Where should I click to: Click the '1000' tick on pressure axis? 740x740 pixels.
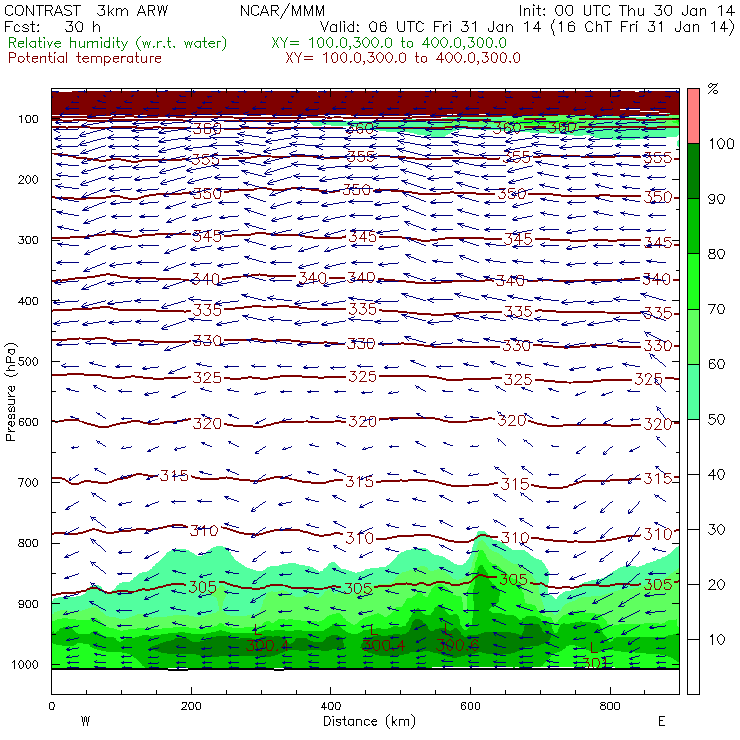(25, 664)
